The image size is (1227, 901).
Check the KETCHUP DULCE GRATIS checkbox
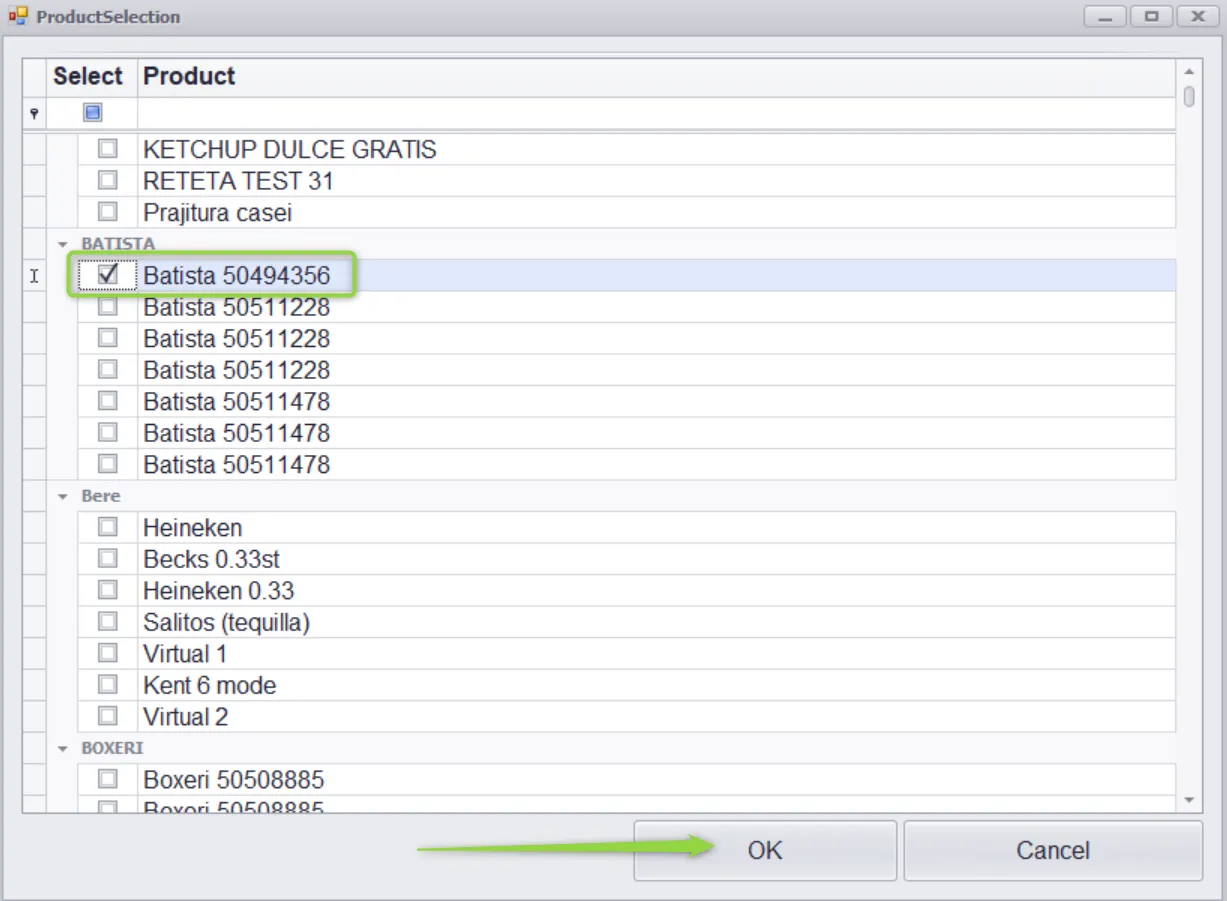(107, 149)
